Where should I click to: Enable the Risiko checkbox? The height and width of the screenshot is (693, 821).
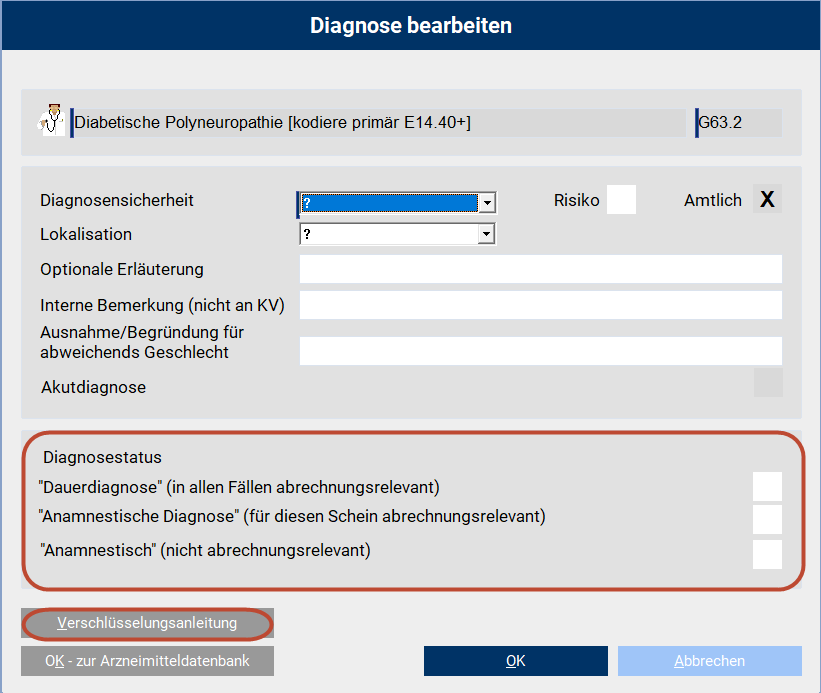pos(621,199)
